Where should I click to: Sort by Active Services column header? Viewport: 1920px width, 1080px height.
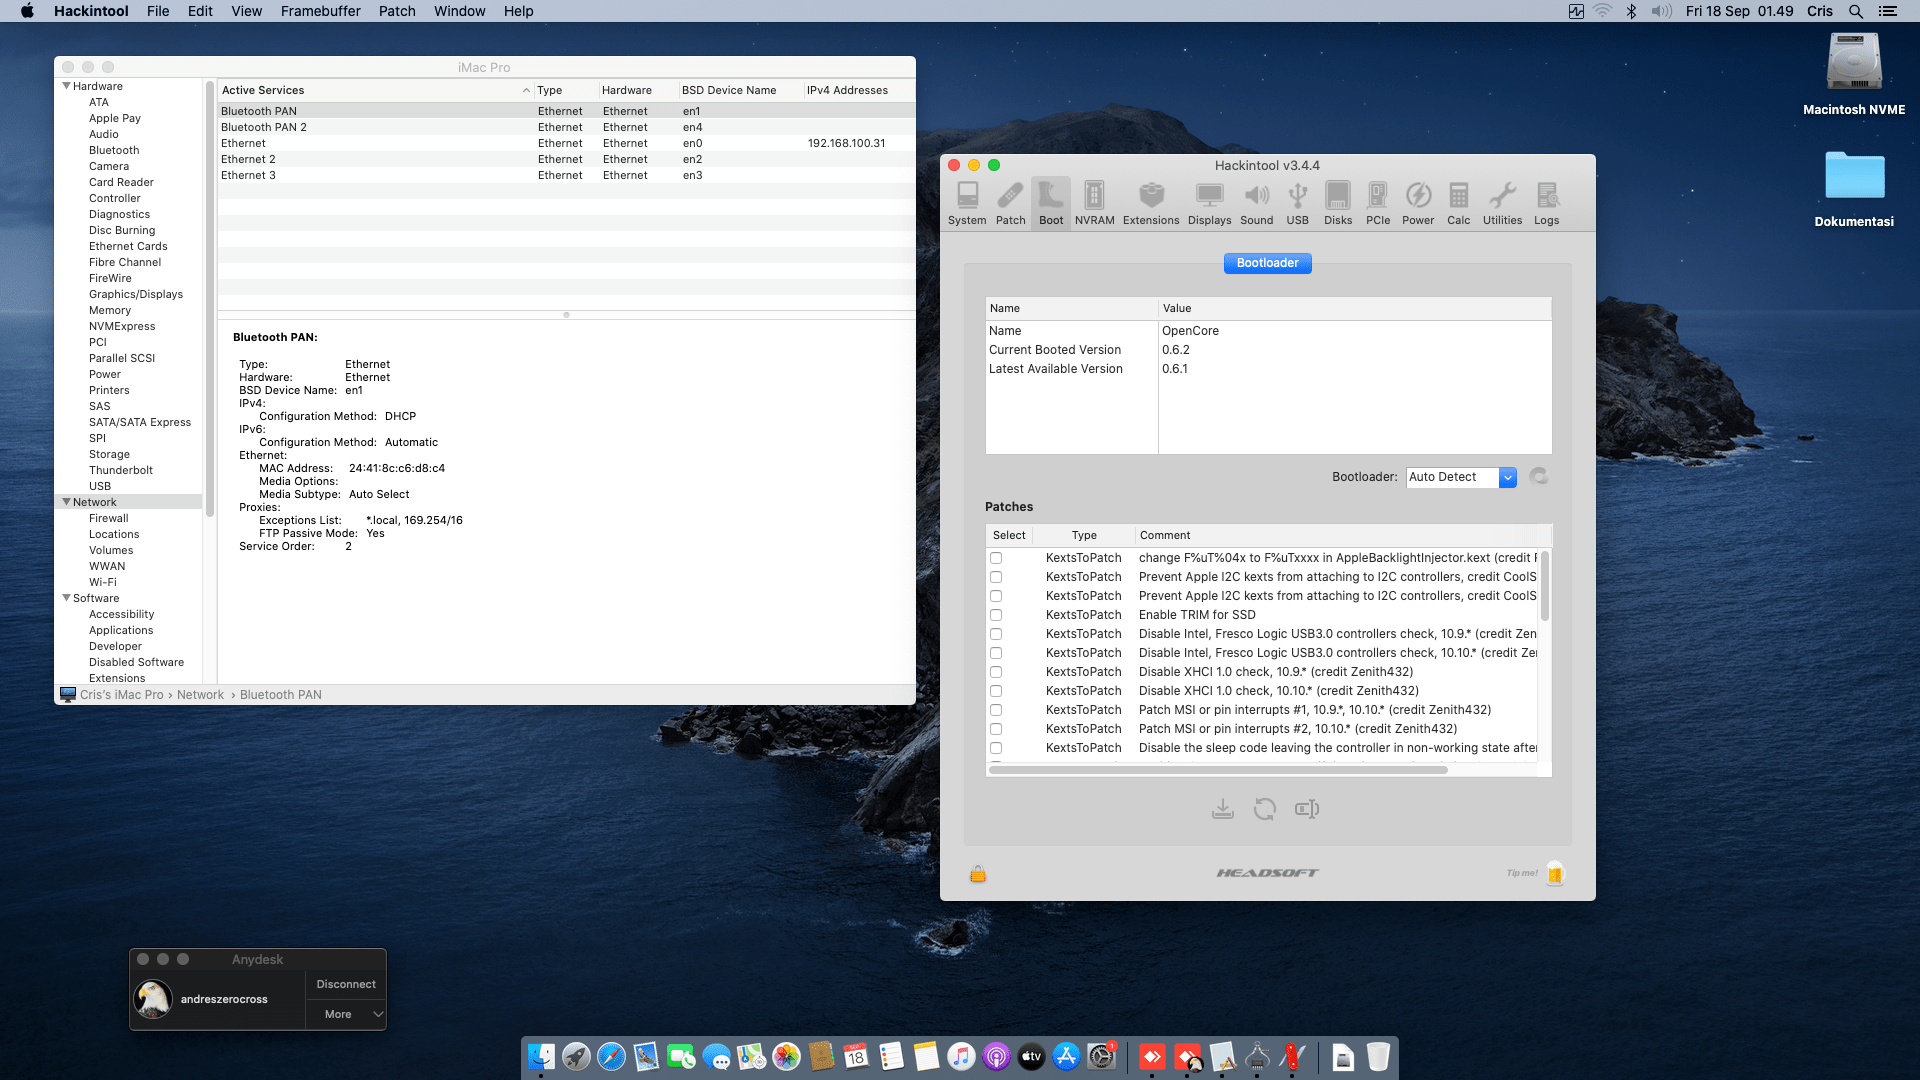375,90
